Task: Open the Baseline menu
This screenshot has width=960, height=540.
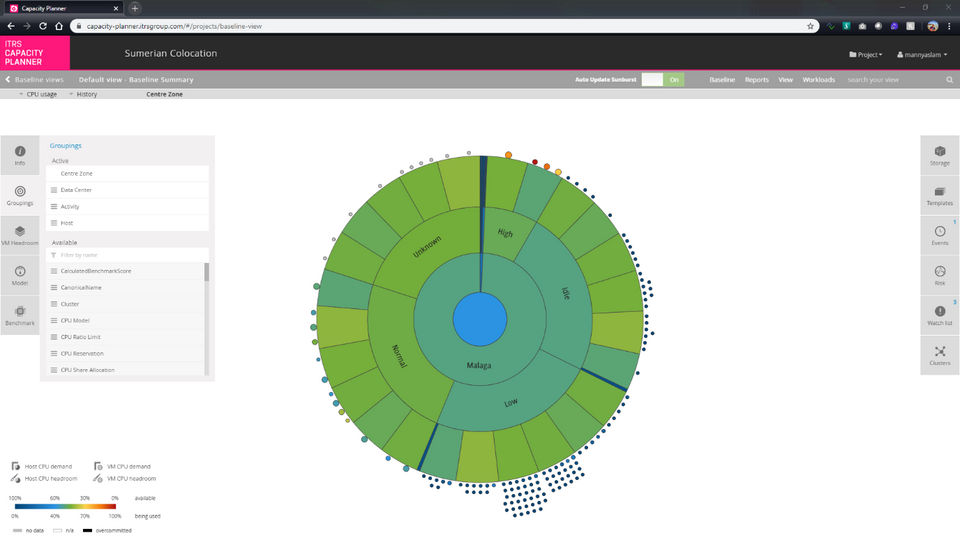Action: click(722, 80)
